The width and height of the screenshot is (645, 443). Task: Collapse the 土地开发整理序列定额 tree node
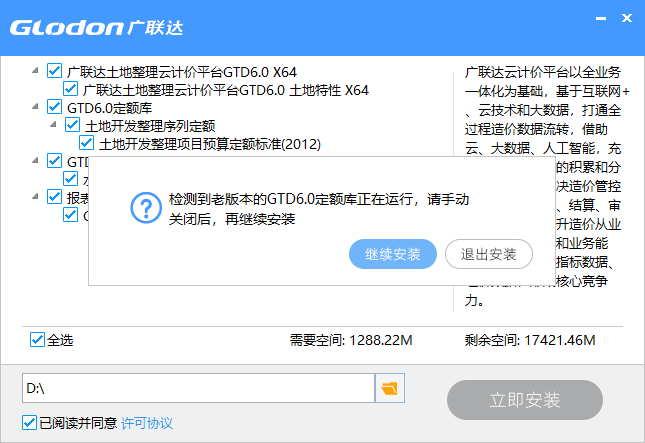(53, 125)
